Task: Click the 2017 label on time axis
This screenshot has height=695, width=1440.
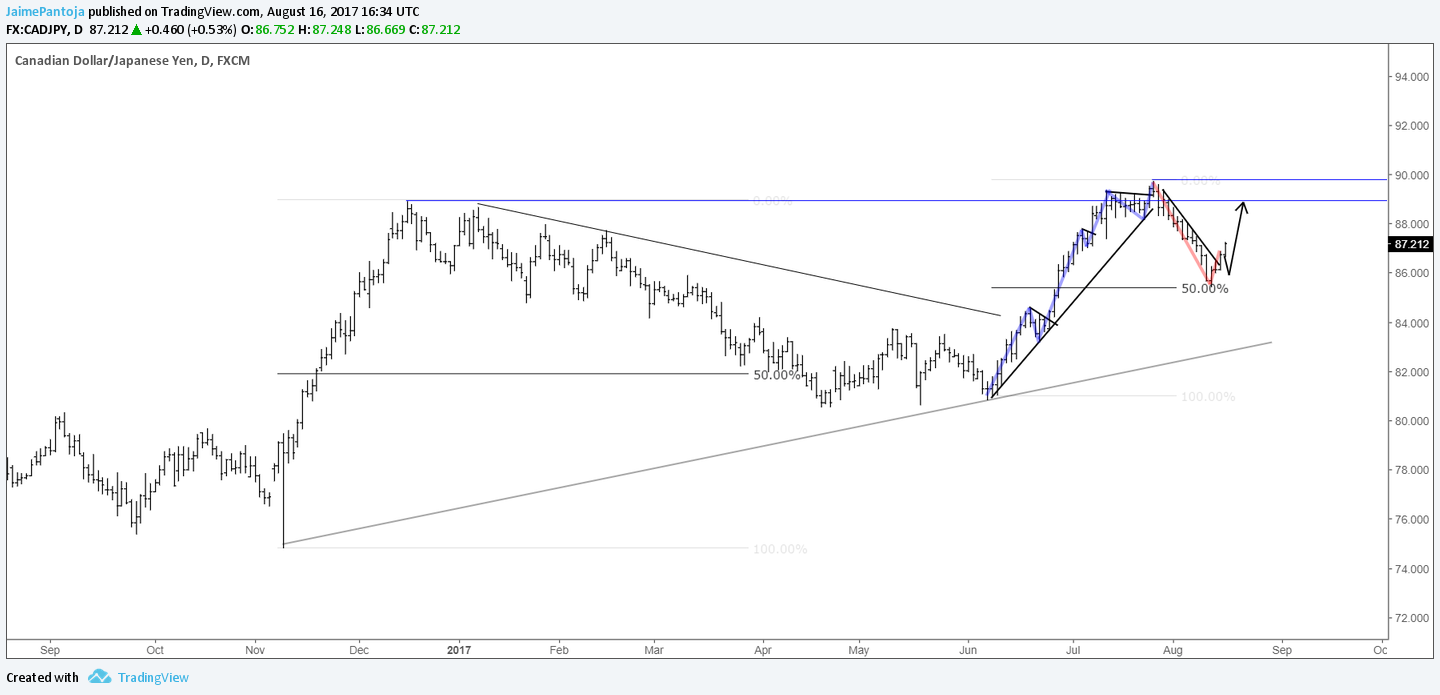Action: [x=460, y=649]
